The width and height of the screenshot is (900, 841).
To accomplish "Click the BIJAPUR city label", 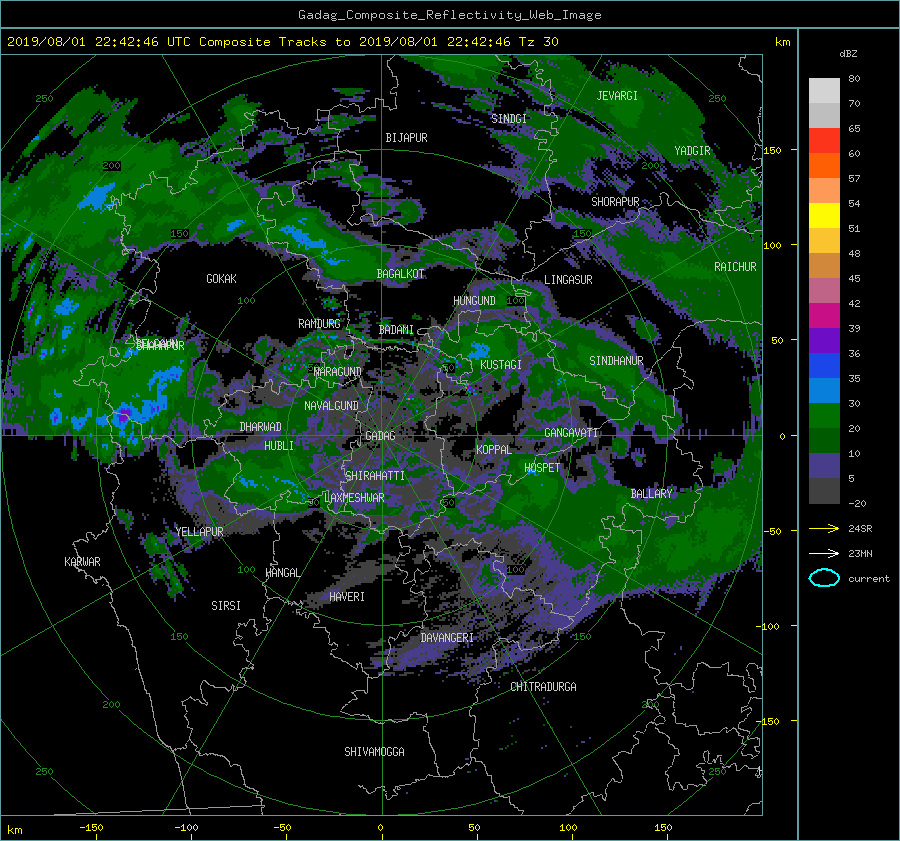I will pyautogui.click(x=406, y=138).
